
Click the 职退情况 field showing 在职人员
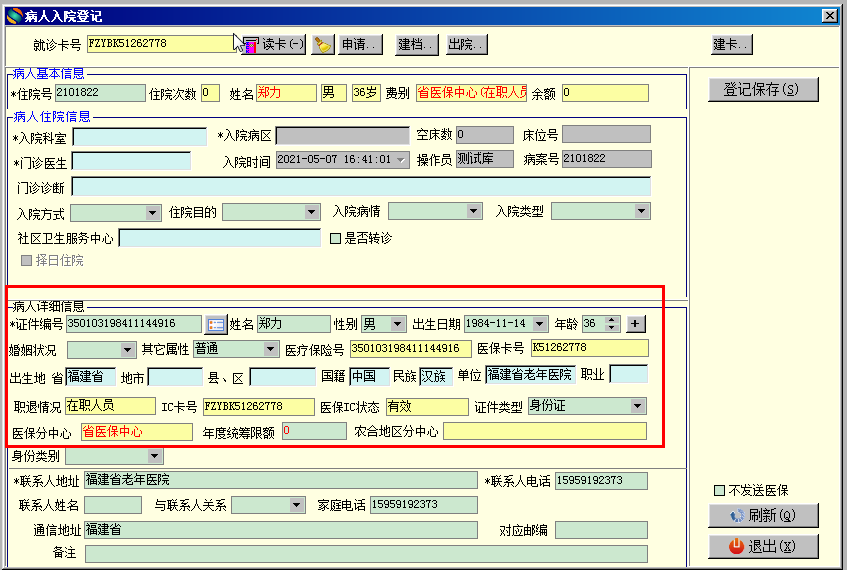(x=110, y=406)
